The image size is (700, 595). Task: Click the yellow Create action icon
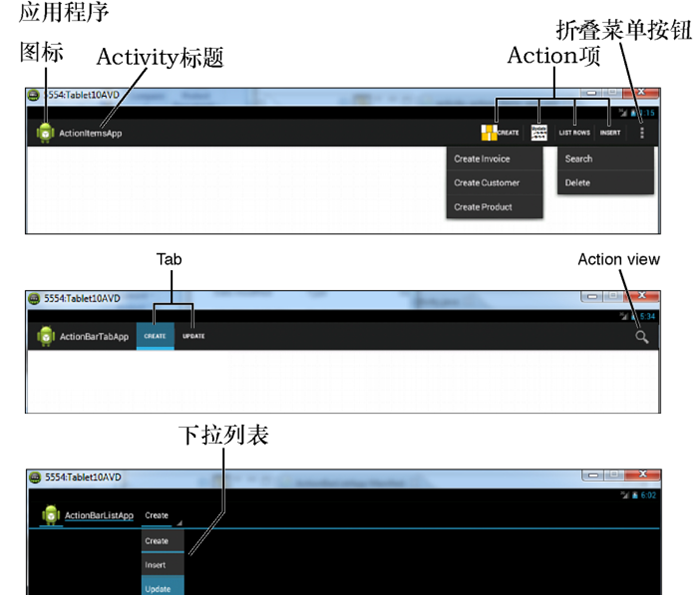pyautogui.click(x=489, y=133)
